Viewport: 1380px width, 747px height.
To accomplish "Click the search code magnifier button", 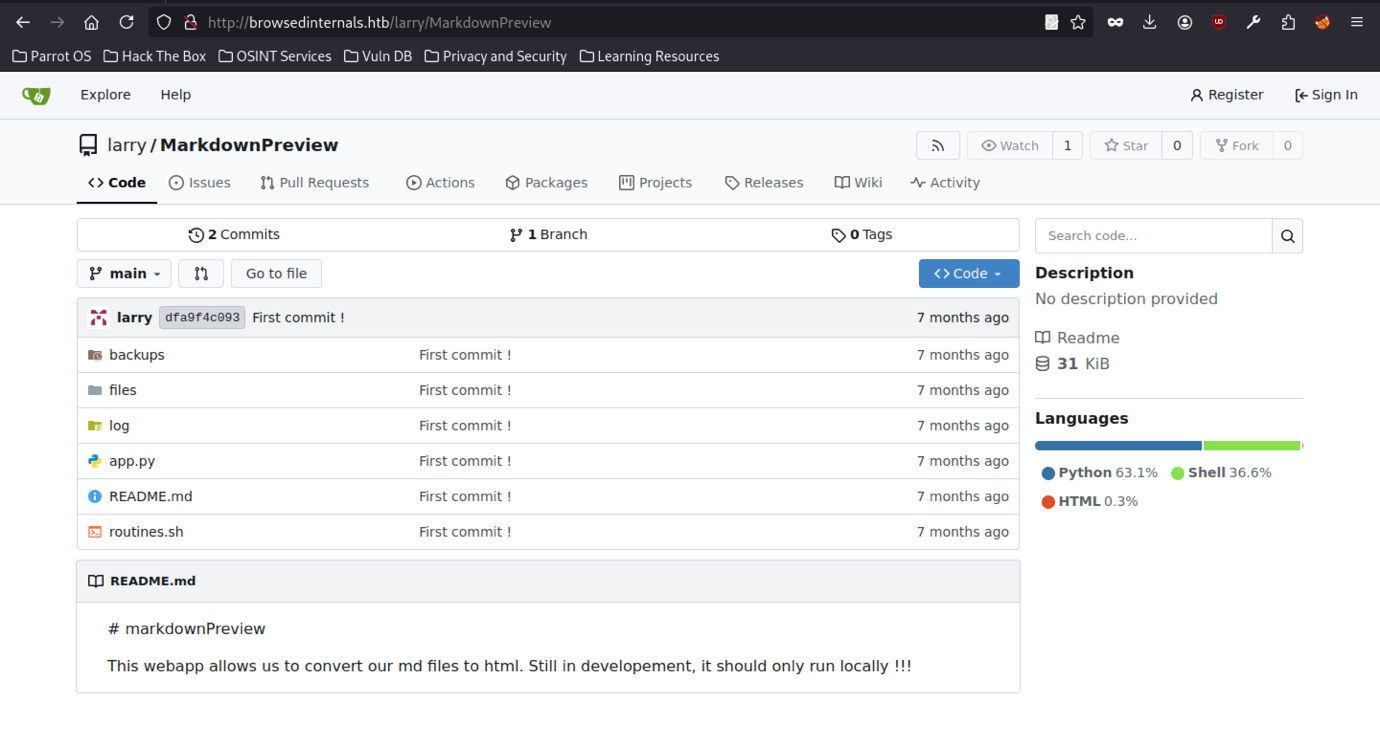I will coord(1287,236).
